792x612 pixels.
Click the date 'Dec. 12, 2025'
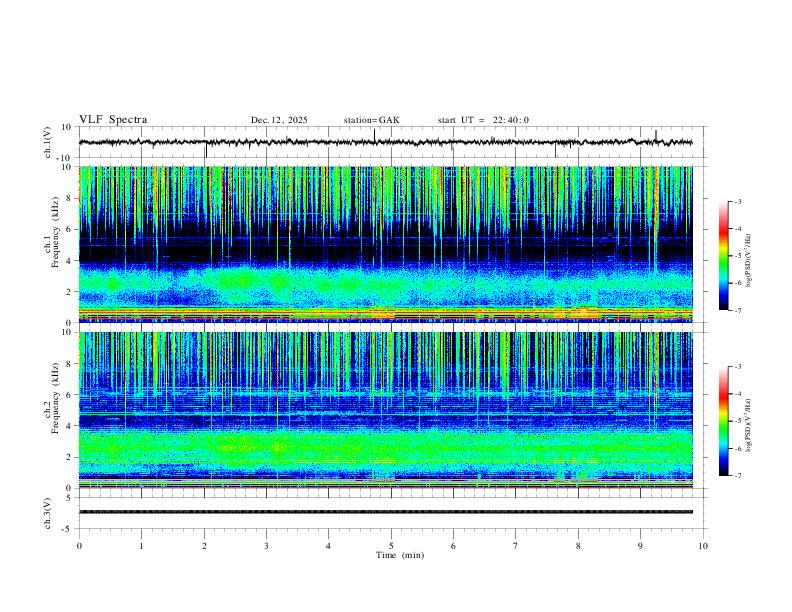click(279, 120)
